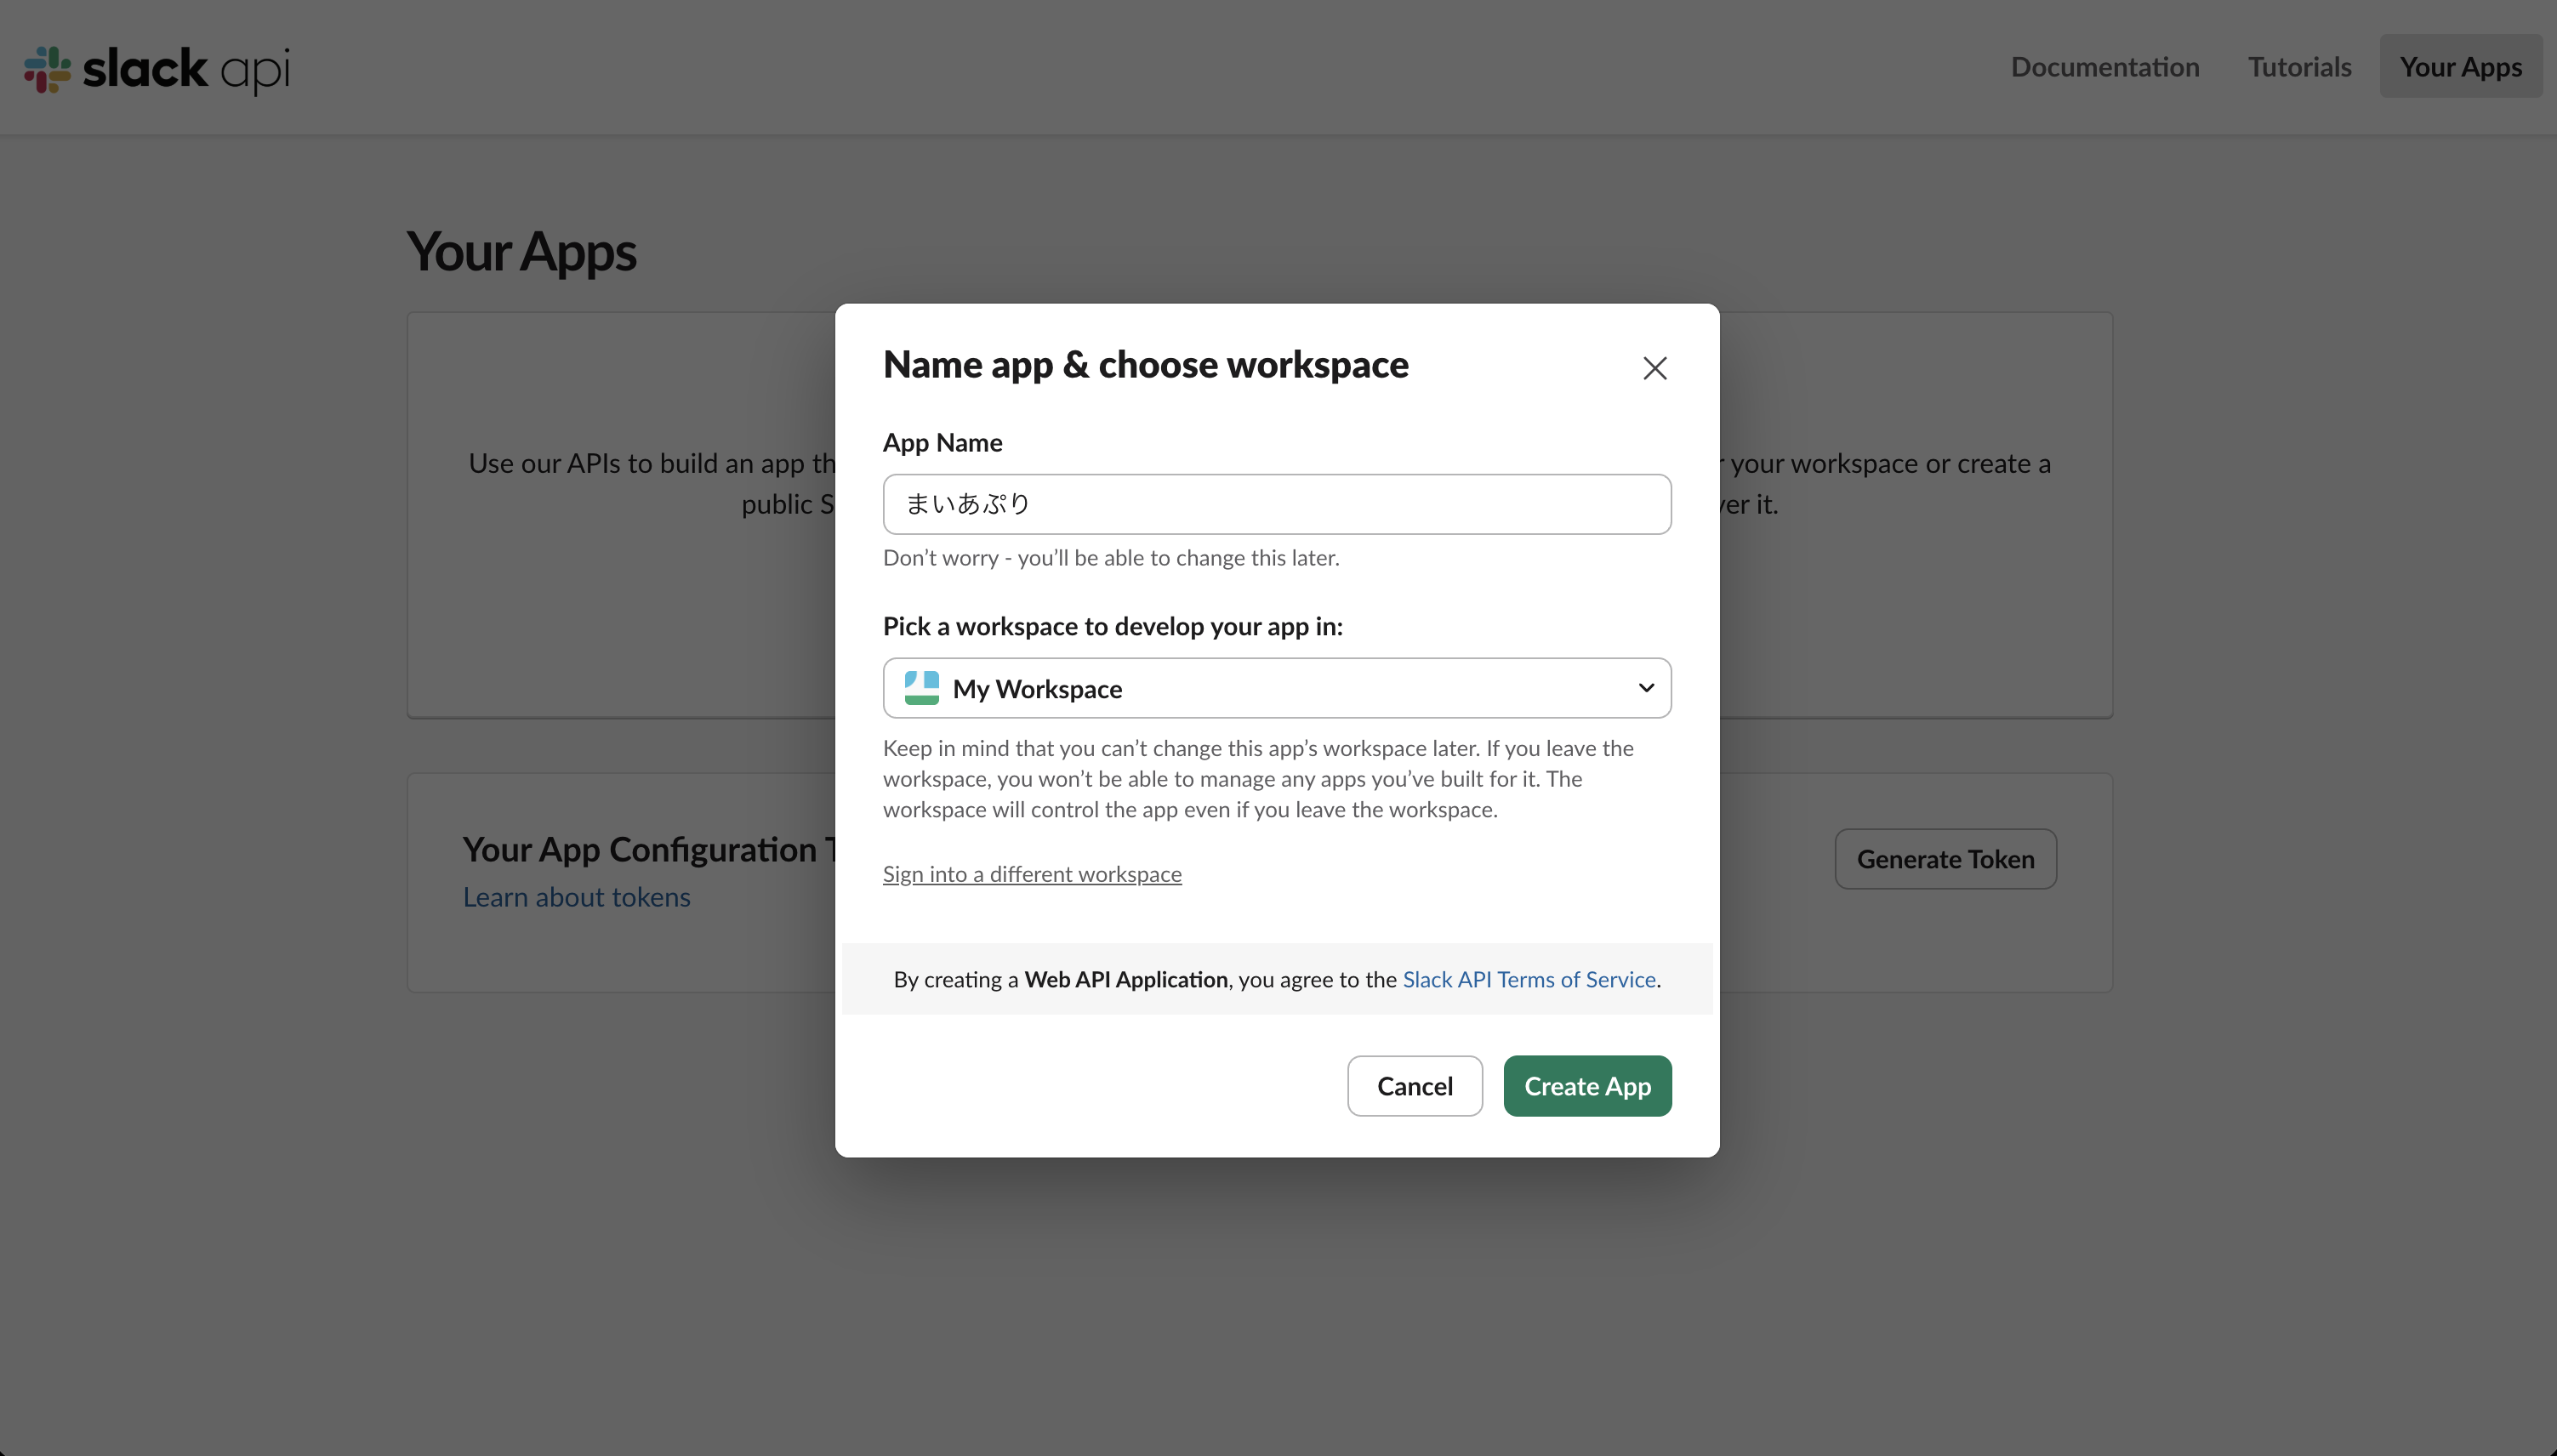Open the Slack API Terms of Service
Viewport: 2557px width, 1456px height.
1528,979
